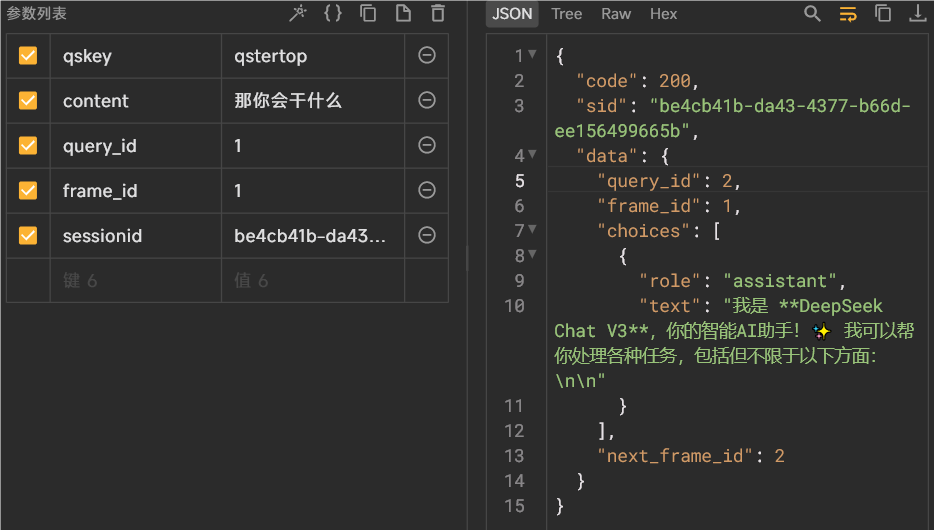Viewport: 934px width, 530px height.
Task: Uncheck the sessionid parameter checkbox
Action: pos(28,235)
